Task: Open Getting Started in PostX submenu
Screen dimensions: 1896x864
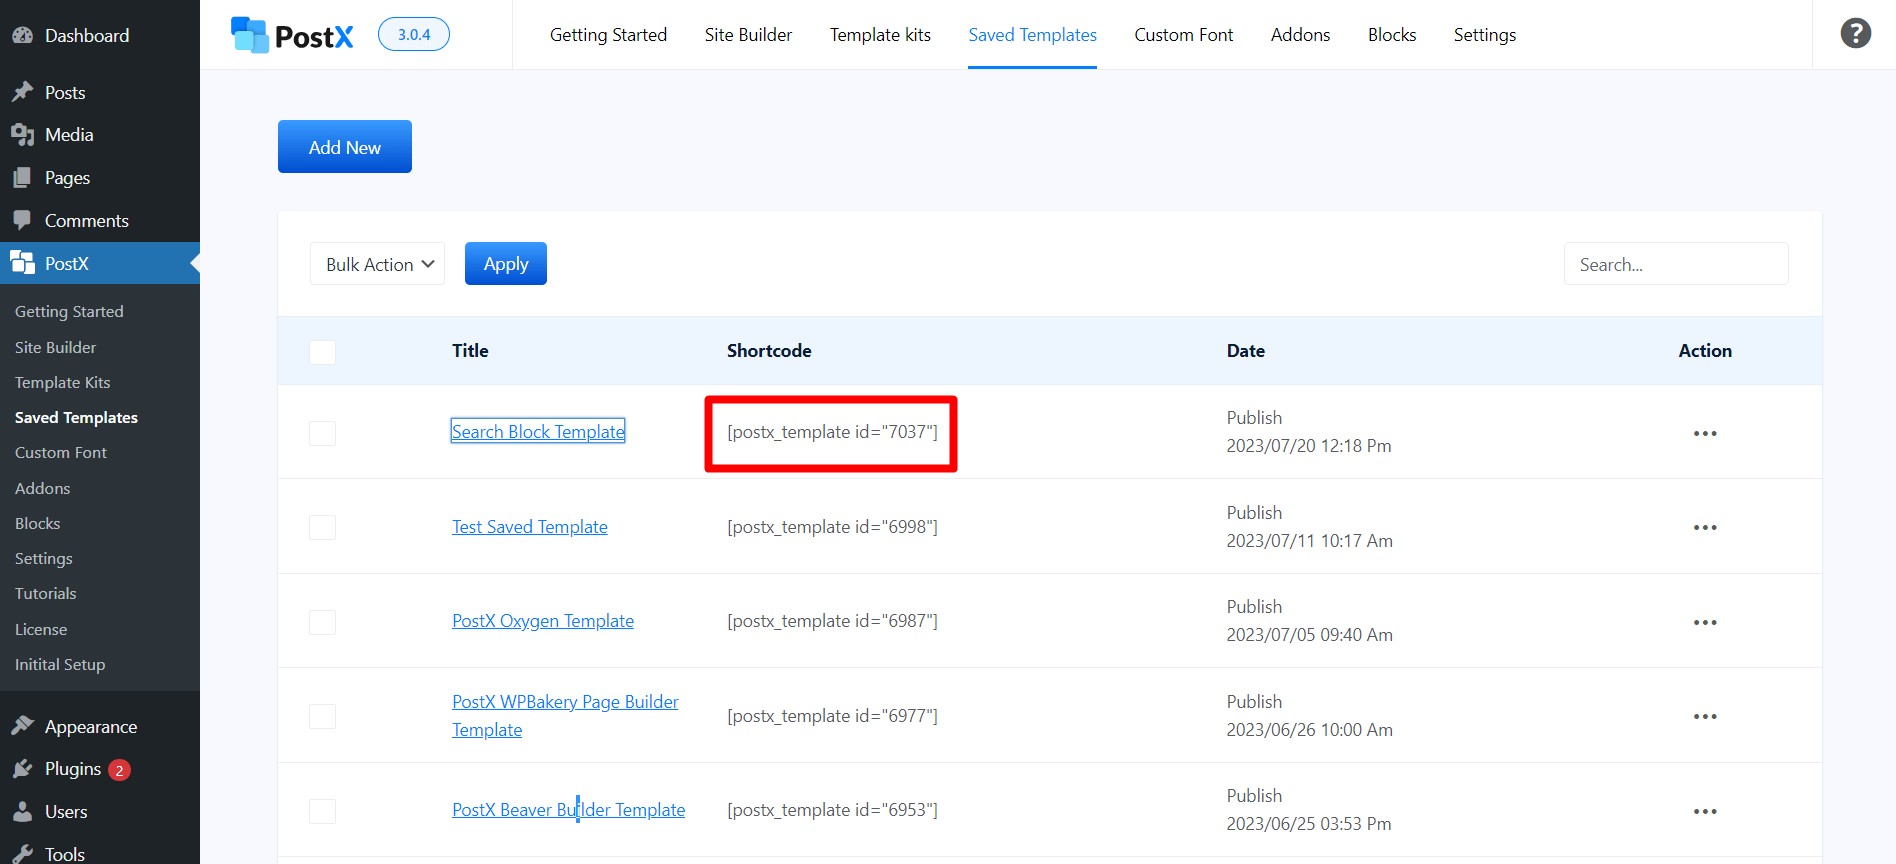Action: (x=69, y=312)
